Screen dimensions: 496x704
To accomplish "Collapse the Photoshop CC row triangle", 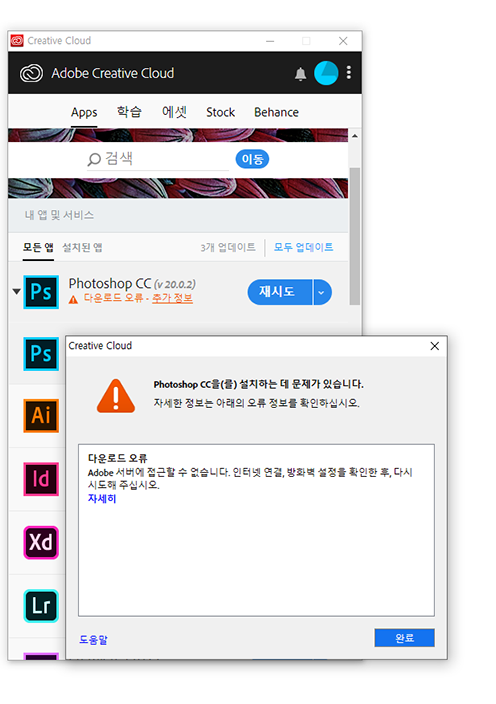I will (x=17, y=292).
